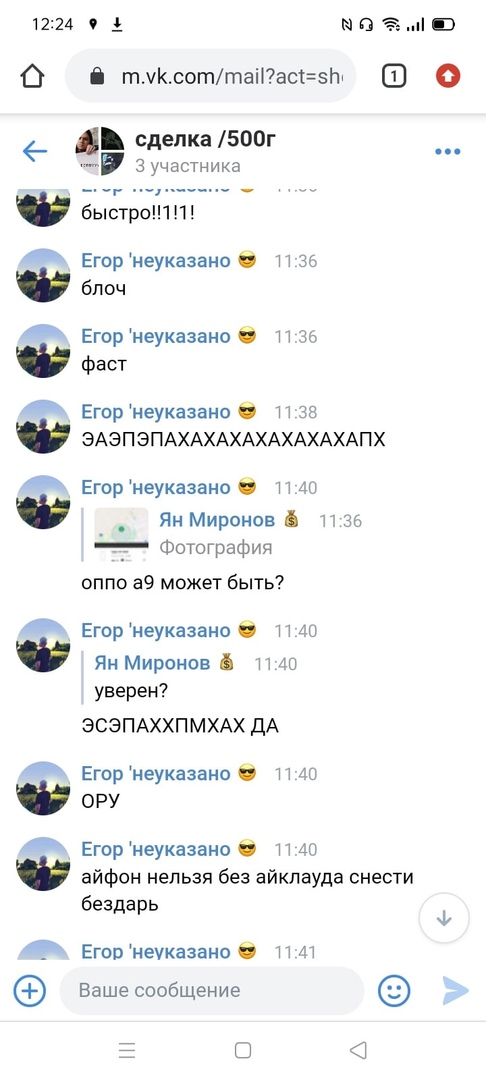486x1080 pixels.
Task: Tap the red browser update arrow icon
Action: 447,76
